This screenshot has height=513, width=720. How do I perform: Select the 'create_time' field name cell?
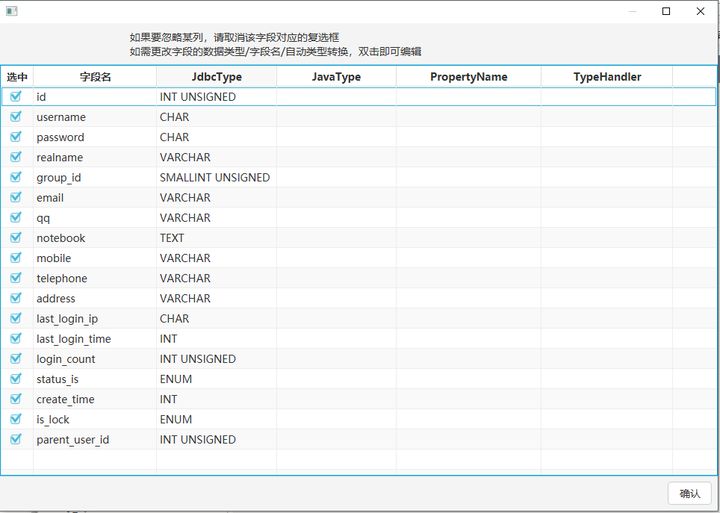pos(95,399)
